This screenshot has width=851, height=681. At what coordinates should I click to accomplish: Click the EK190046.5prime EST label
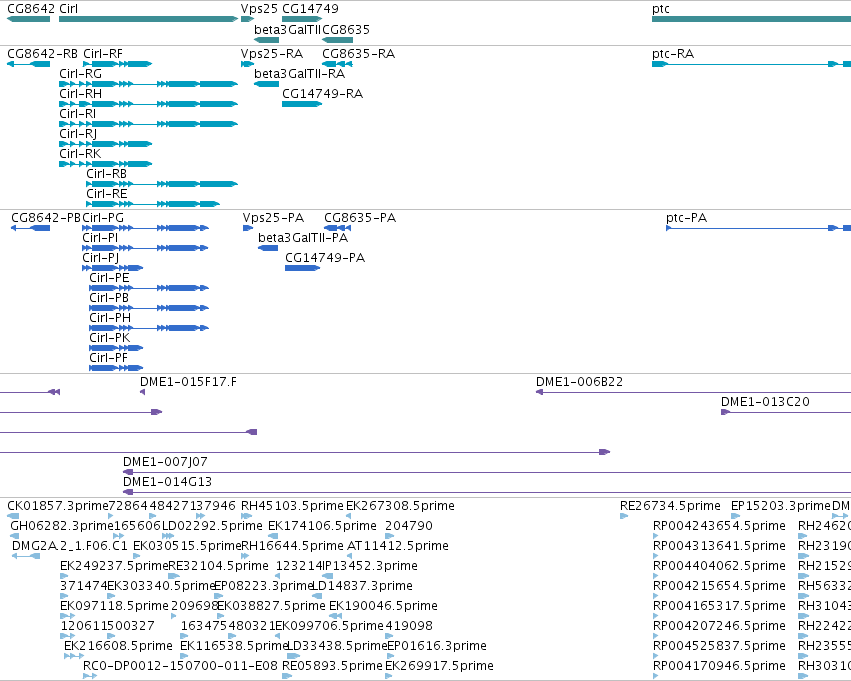pos(383,606)
